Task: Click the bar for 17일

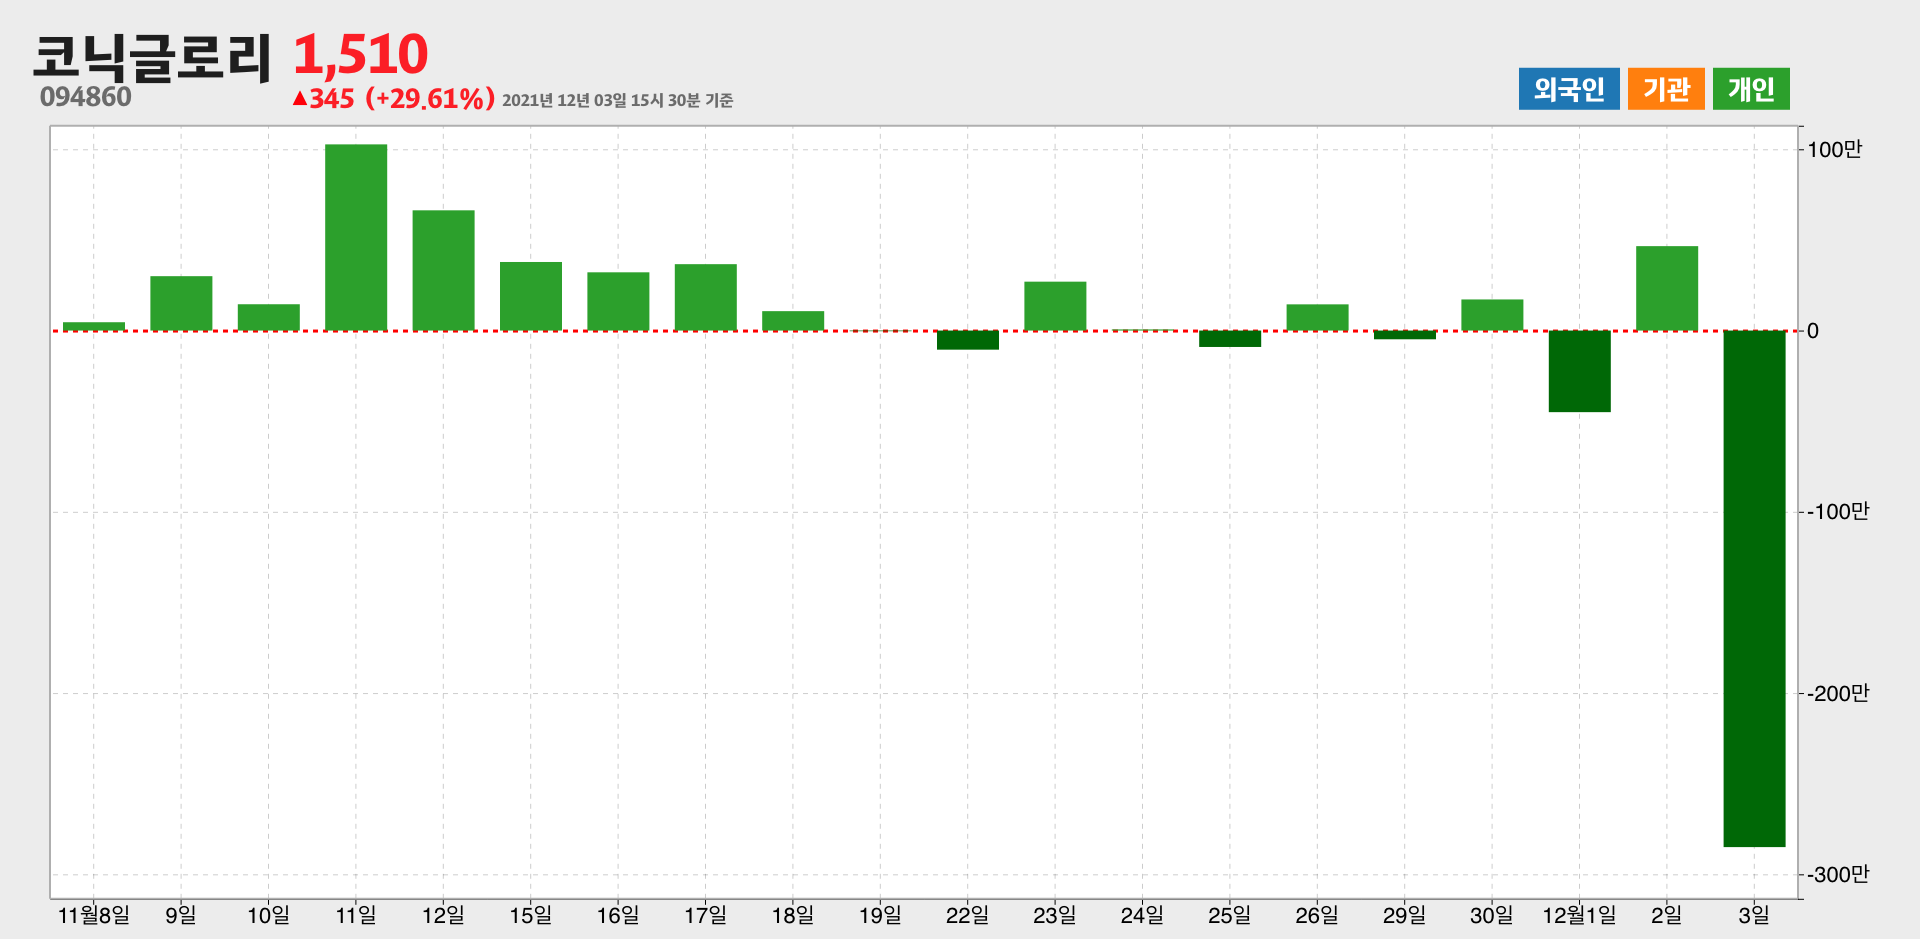Action: tap(706, 297)
